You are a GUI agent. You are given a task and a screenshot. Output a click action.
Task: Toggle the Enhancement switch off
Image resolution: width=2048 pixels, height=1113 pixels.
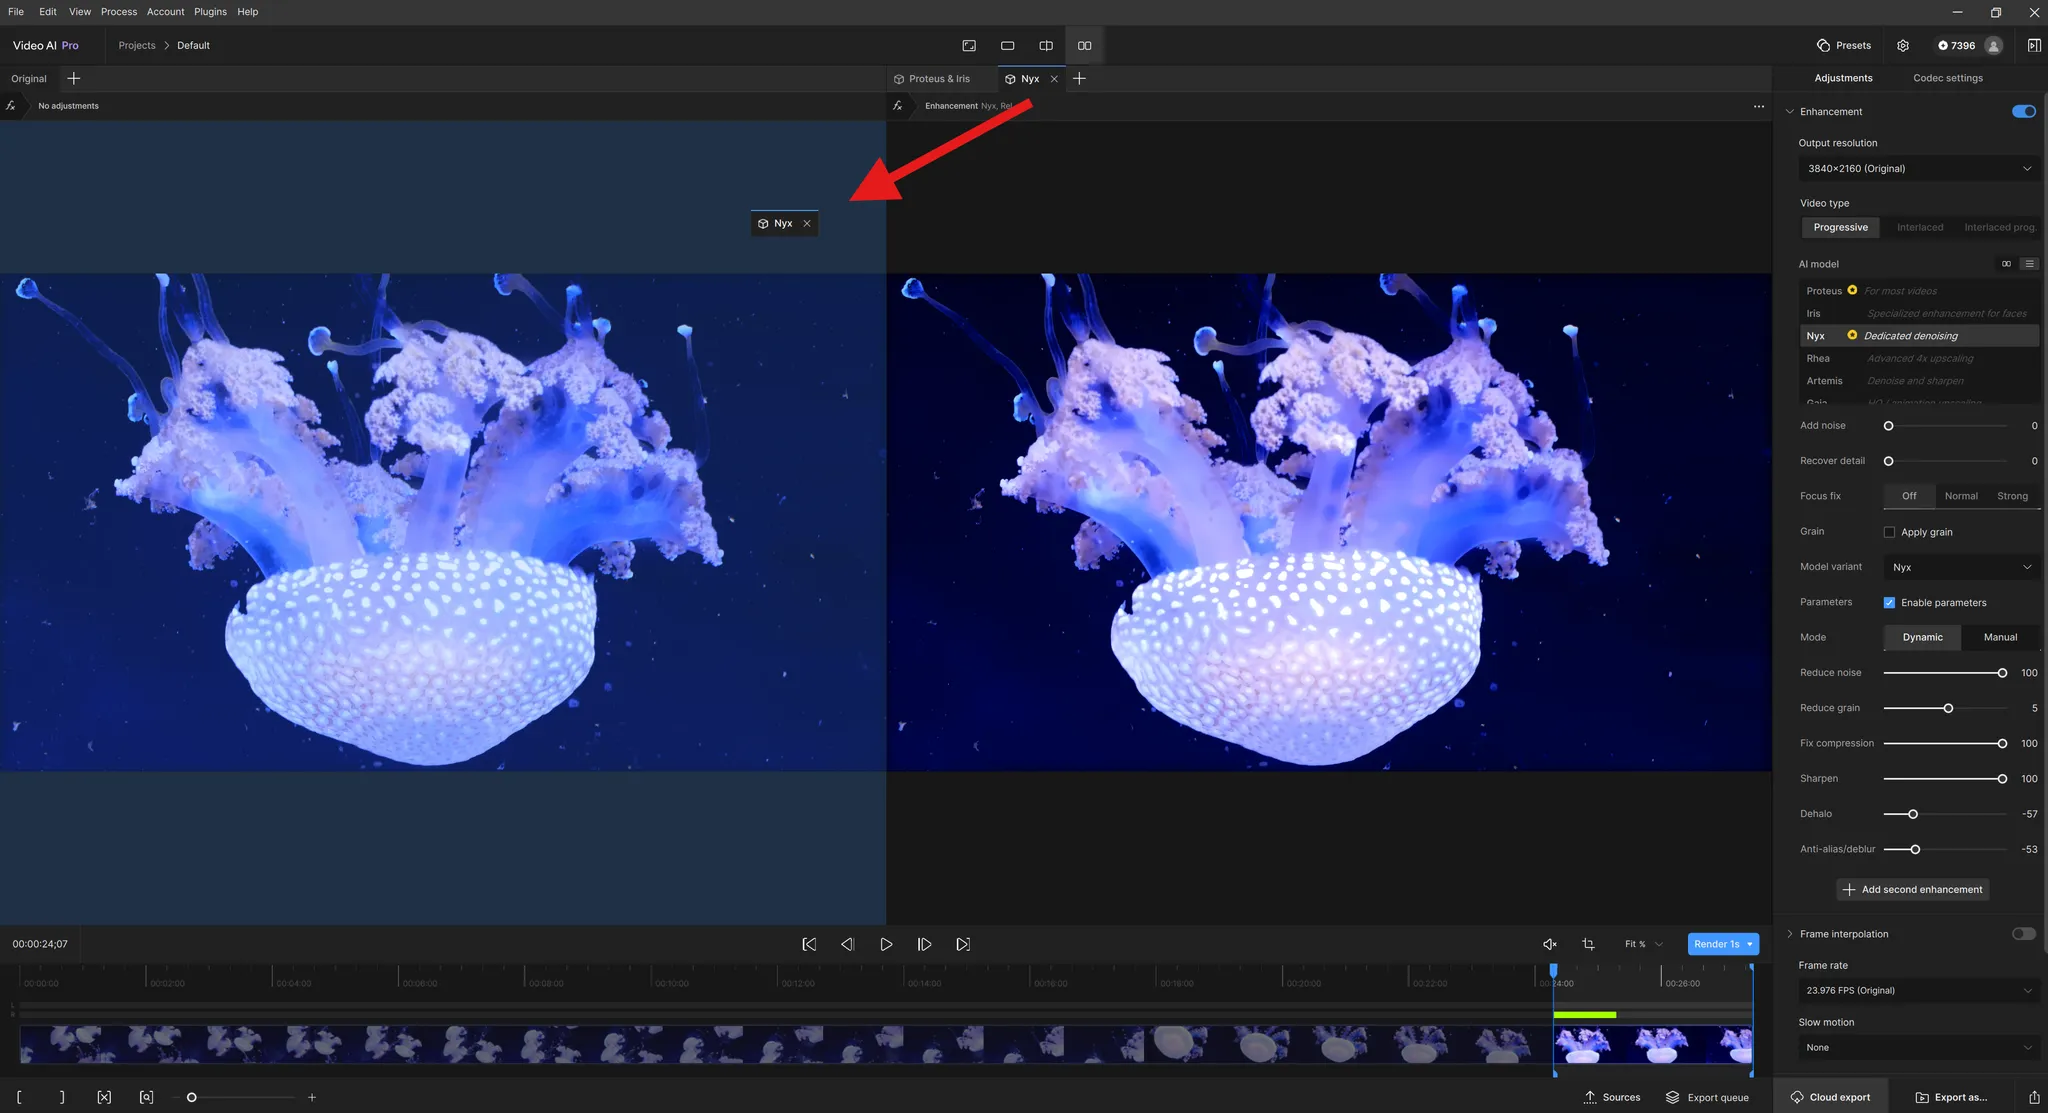[x=2023, y=112]
